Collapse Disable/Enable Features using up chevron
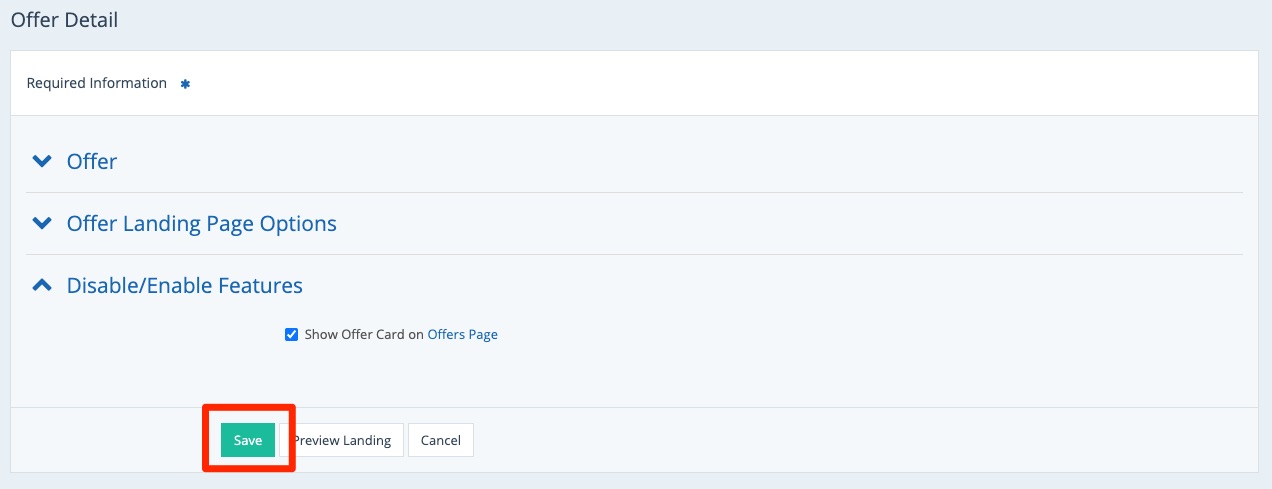The width and height of the screenshot is (1272, 489). [x=41, y=285]
